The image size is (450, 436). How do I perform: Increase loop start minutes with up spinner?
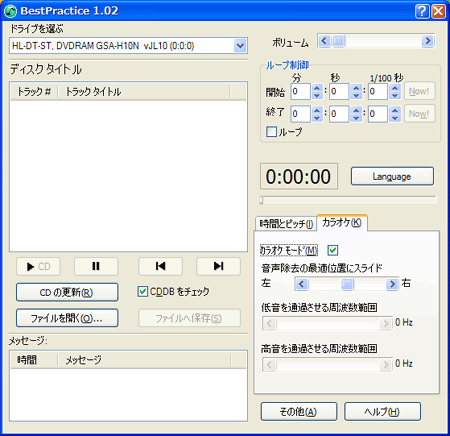tap(317, 88)
